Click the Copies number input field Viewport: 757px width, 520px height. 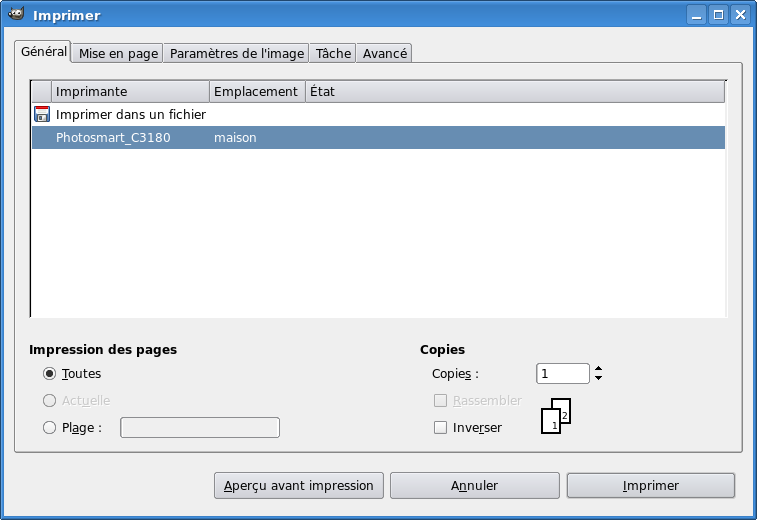562,373
